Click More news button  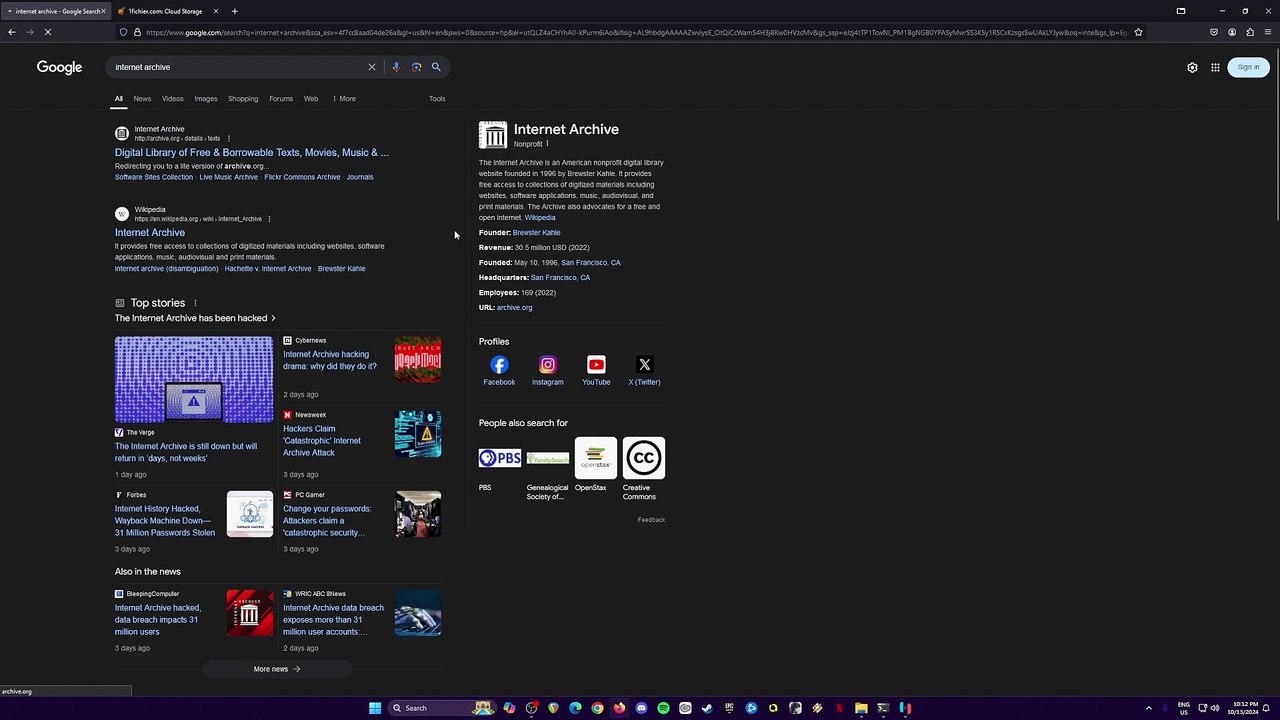(277, 669)
